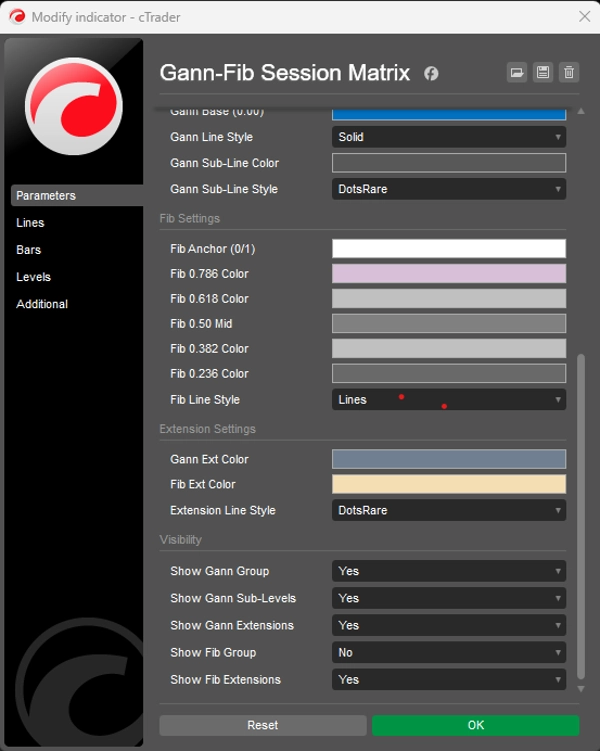This screenshot has width=600, height=751.
Task: Click the Facebook share icon beside title
Action: tap(431, 73)
